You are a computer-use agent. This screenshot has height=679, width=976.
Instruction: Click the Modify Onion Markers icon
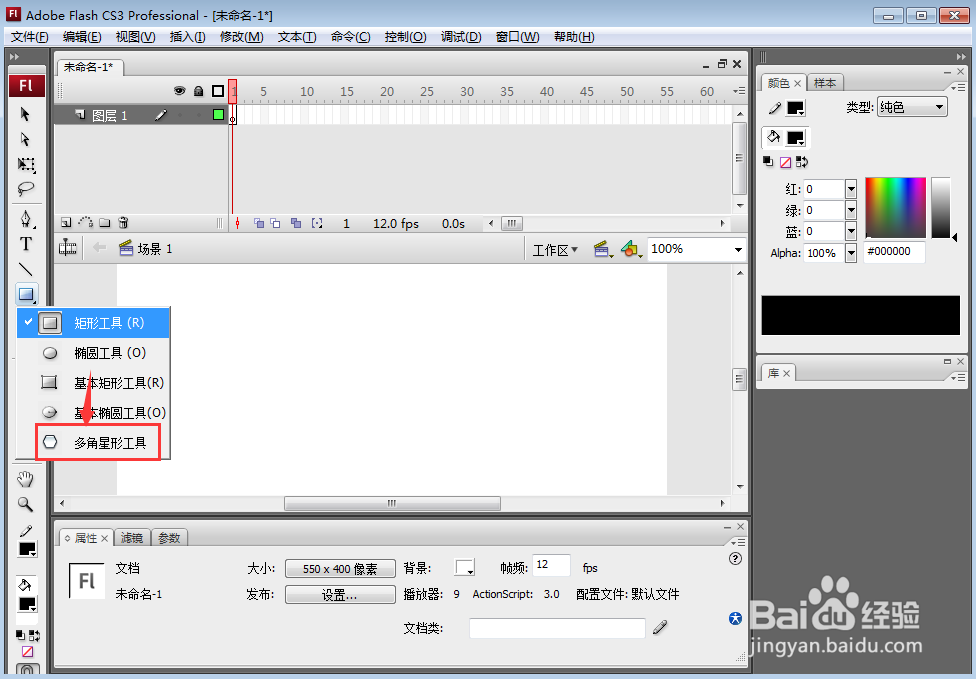click(317, 223)
